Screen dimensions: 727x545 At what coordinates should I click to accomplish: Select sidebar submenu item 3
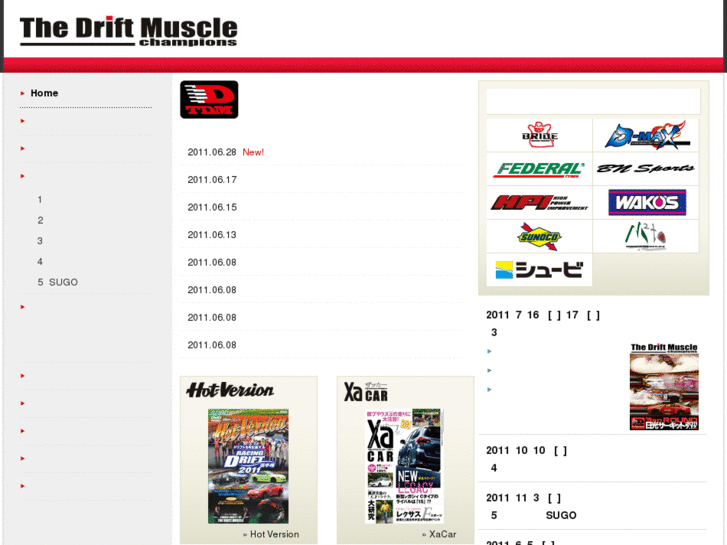tap(40, 241)
